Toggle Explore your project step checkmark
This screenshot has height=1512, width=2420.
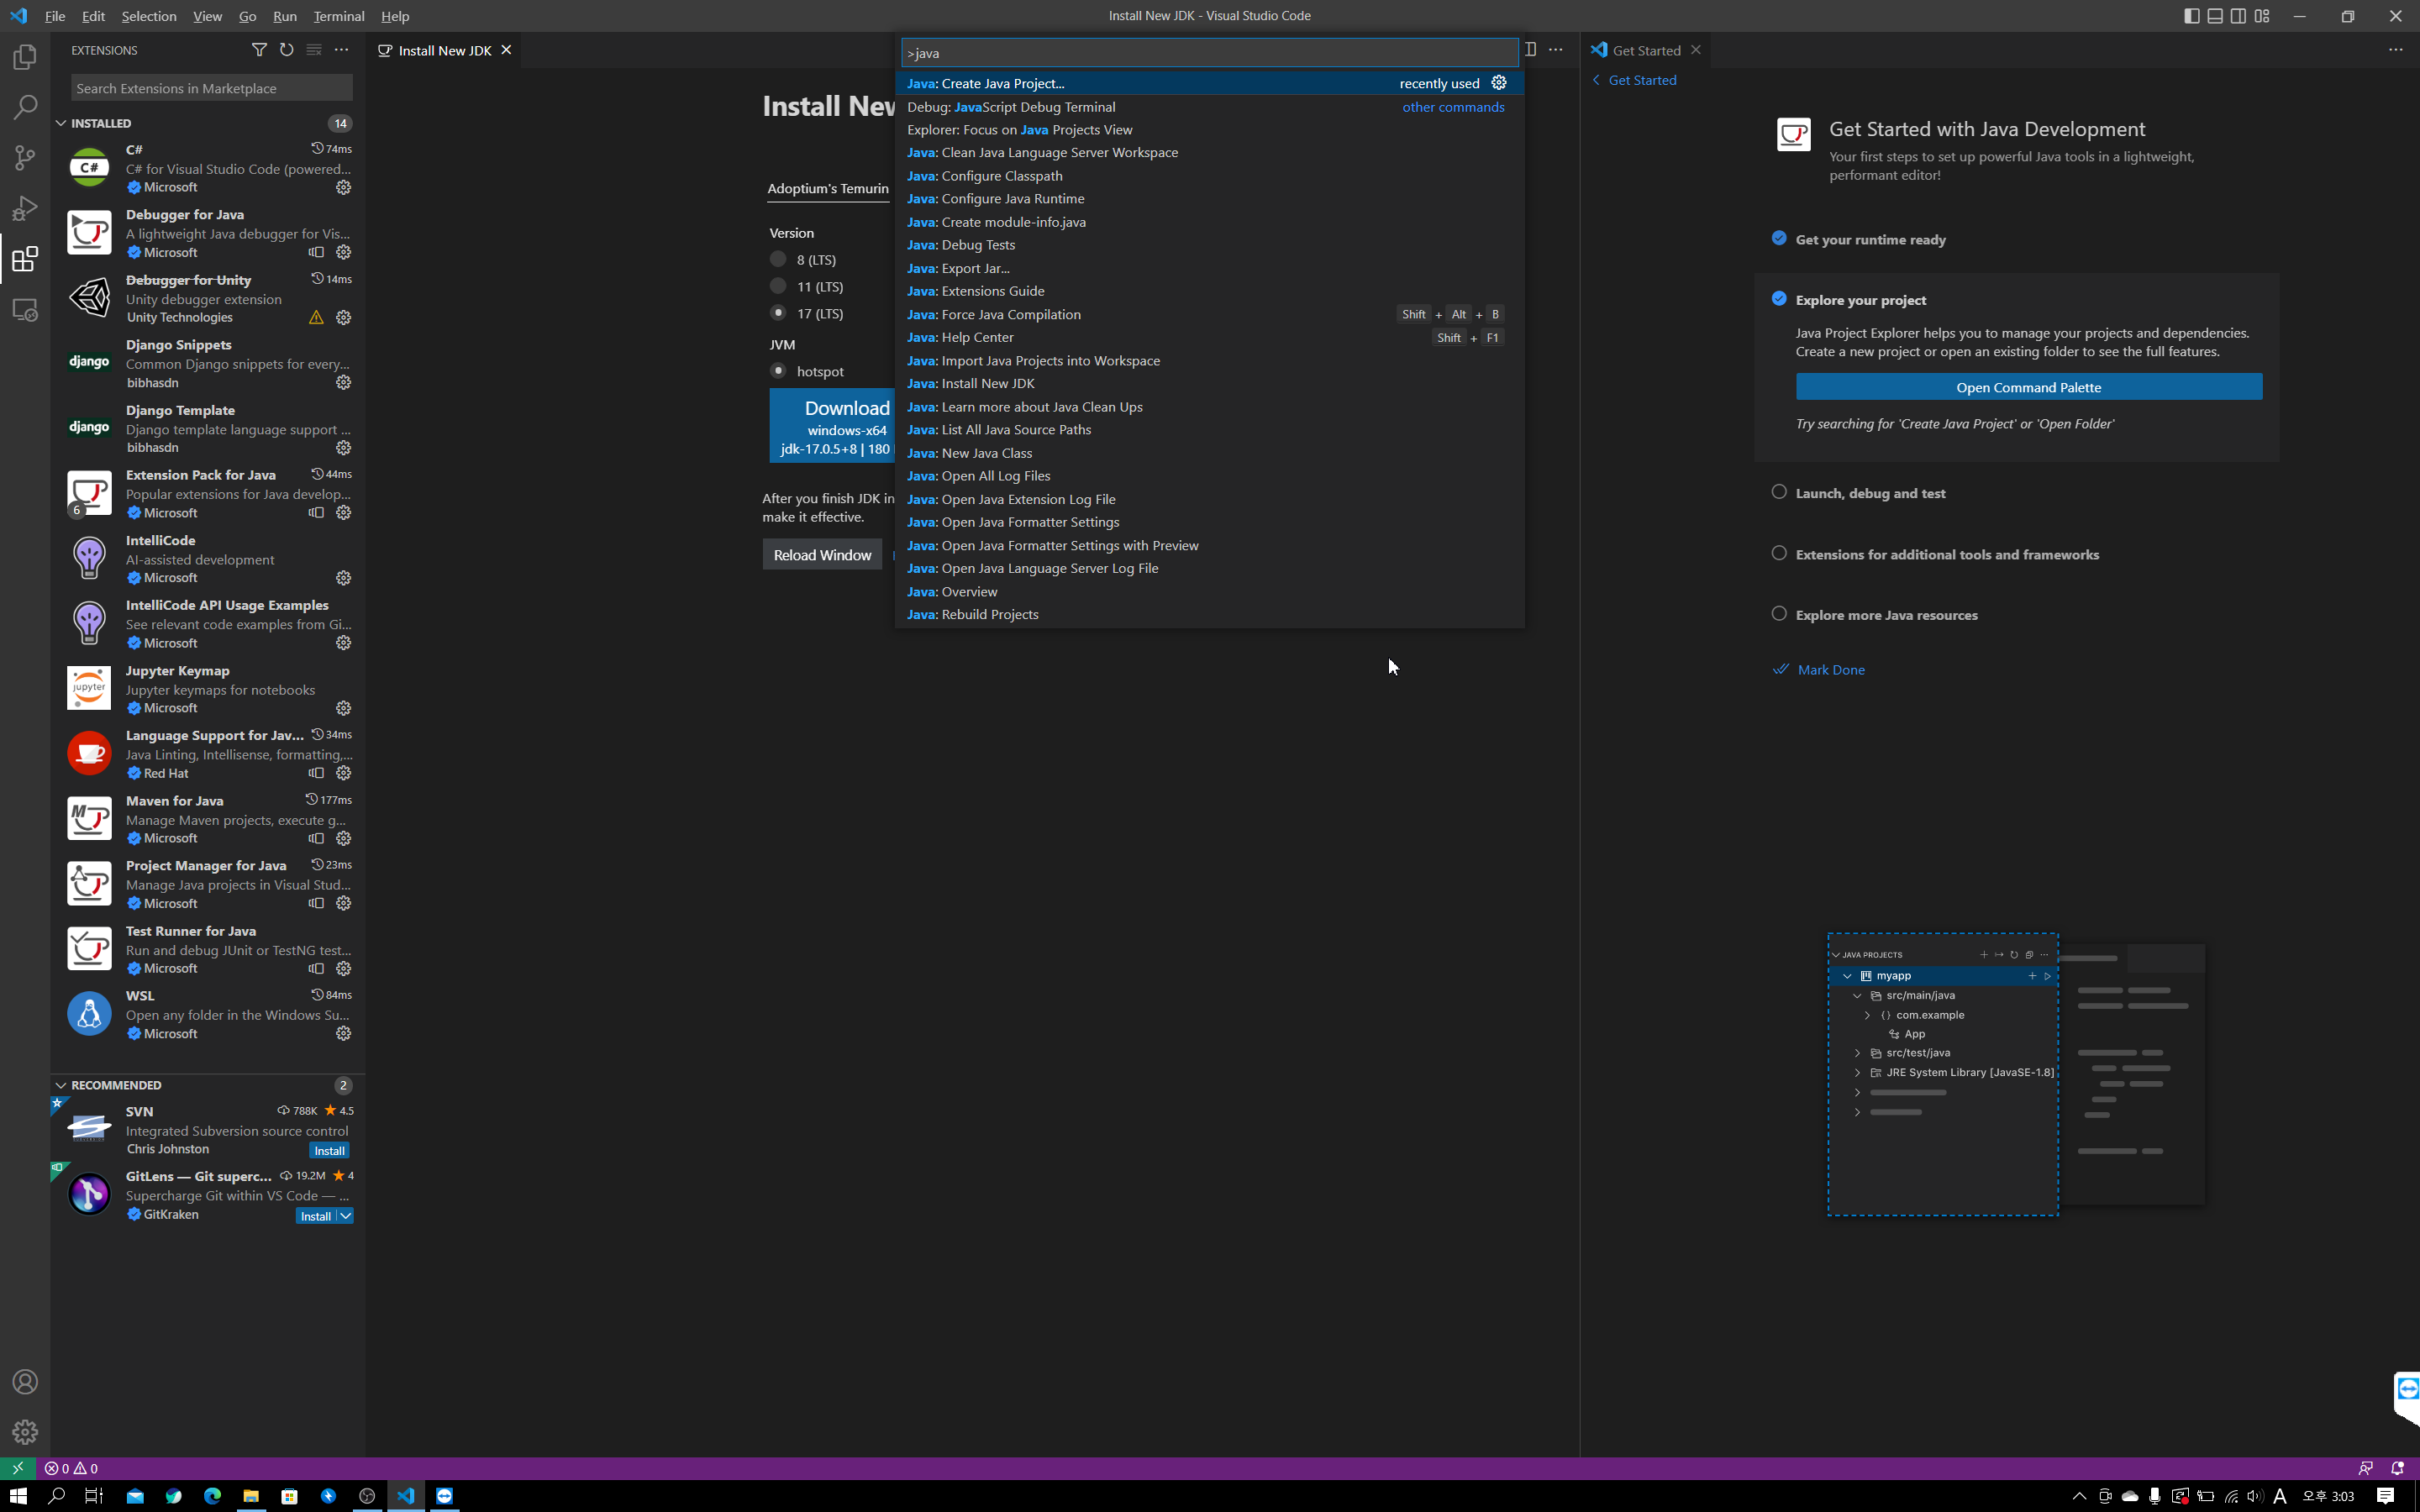tap(1779, 298)
